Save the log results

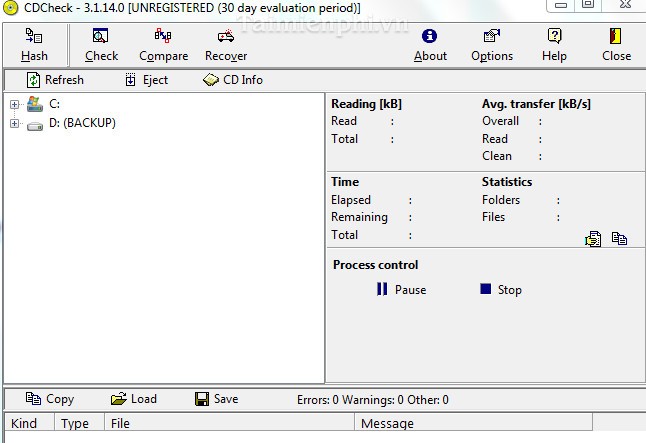coord(216,399)
